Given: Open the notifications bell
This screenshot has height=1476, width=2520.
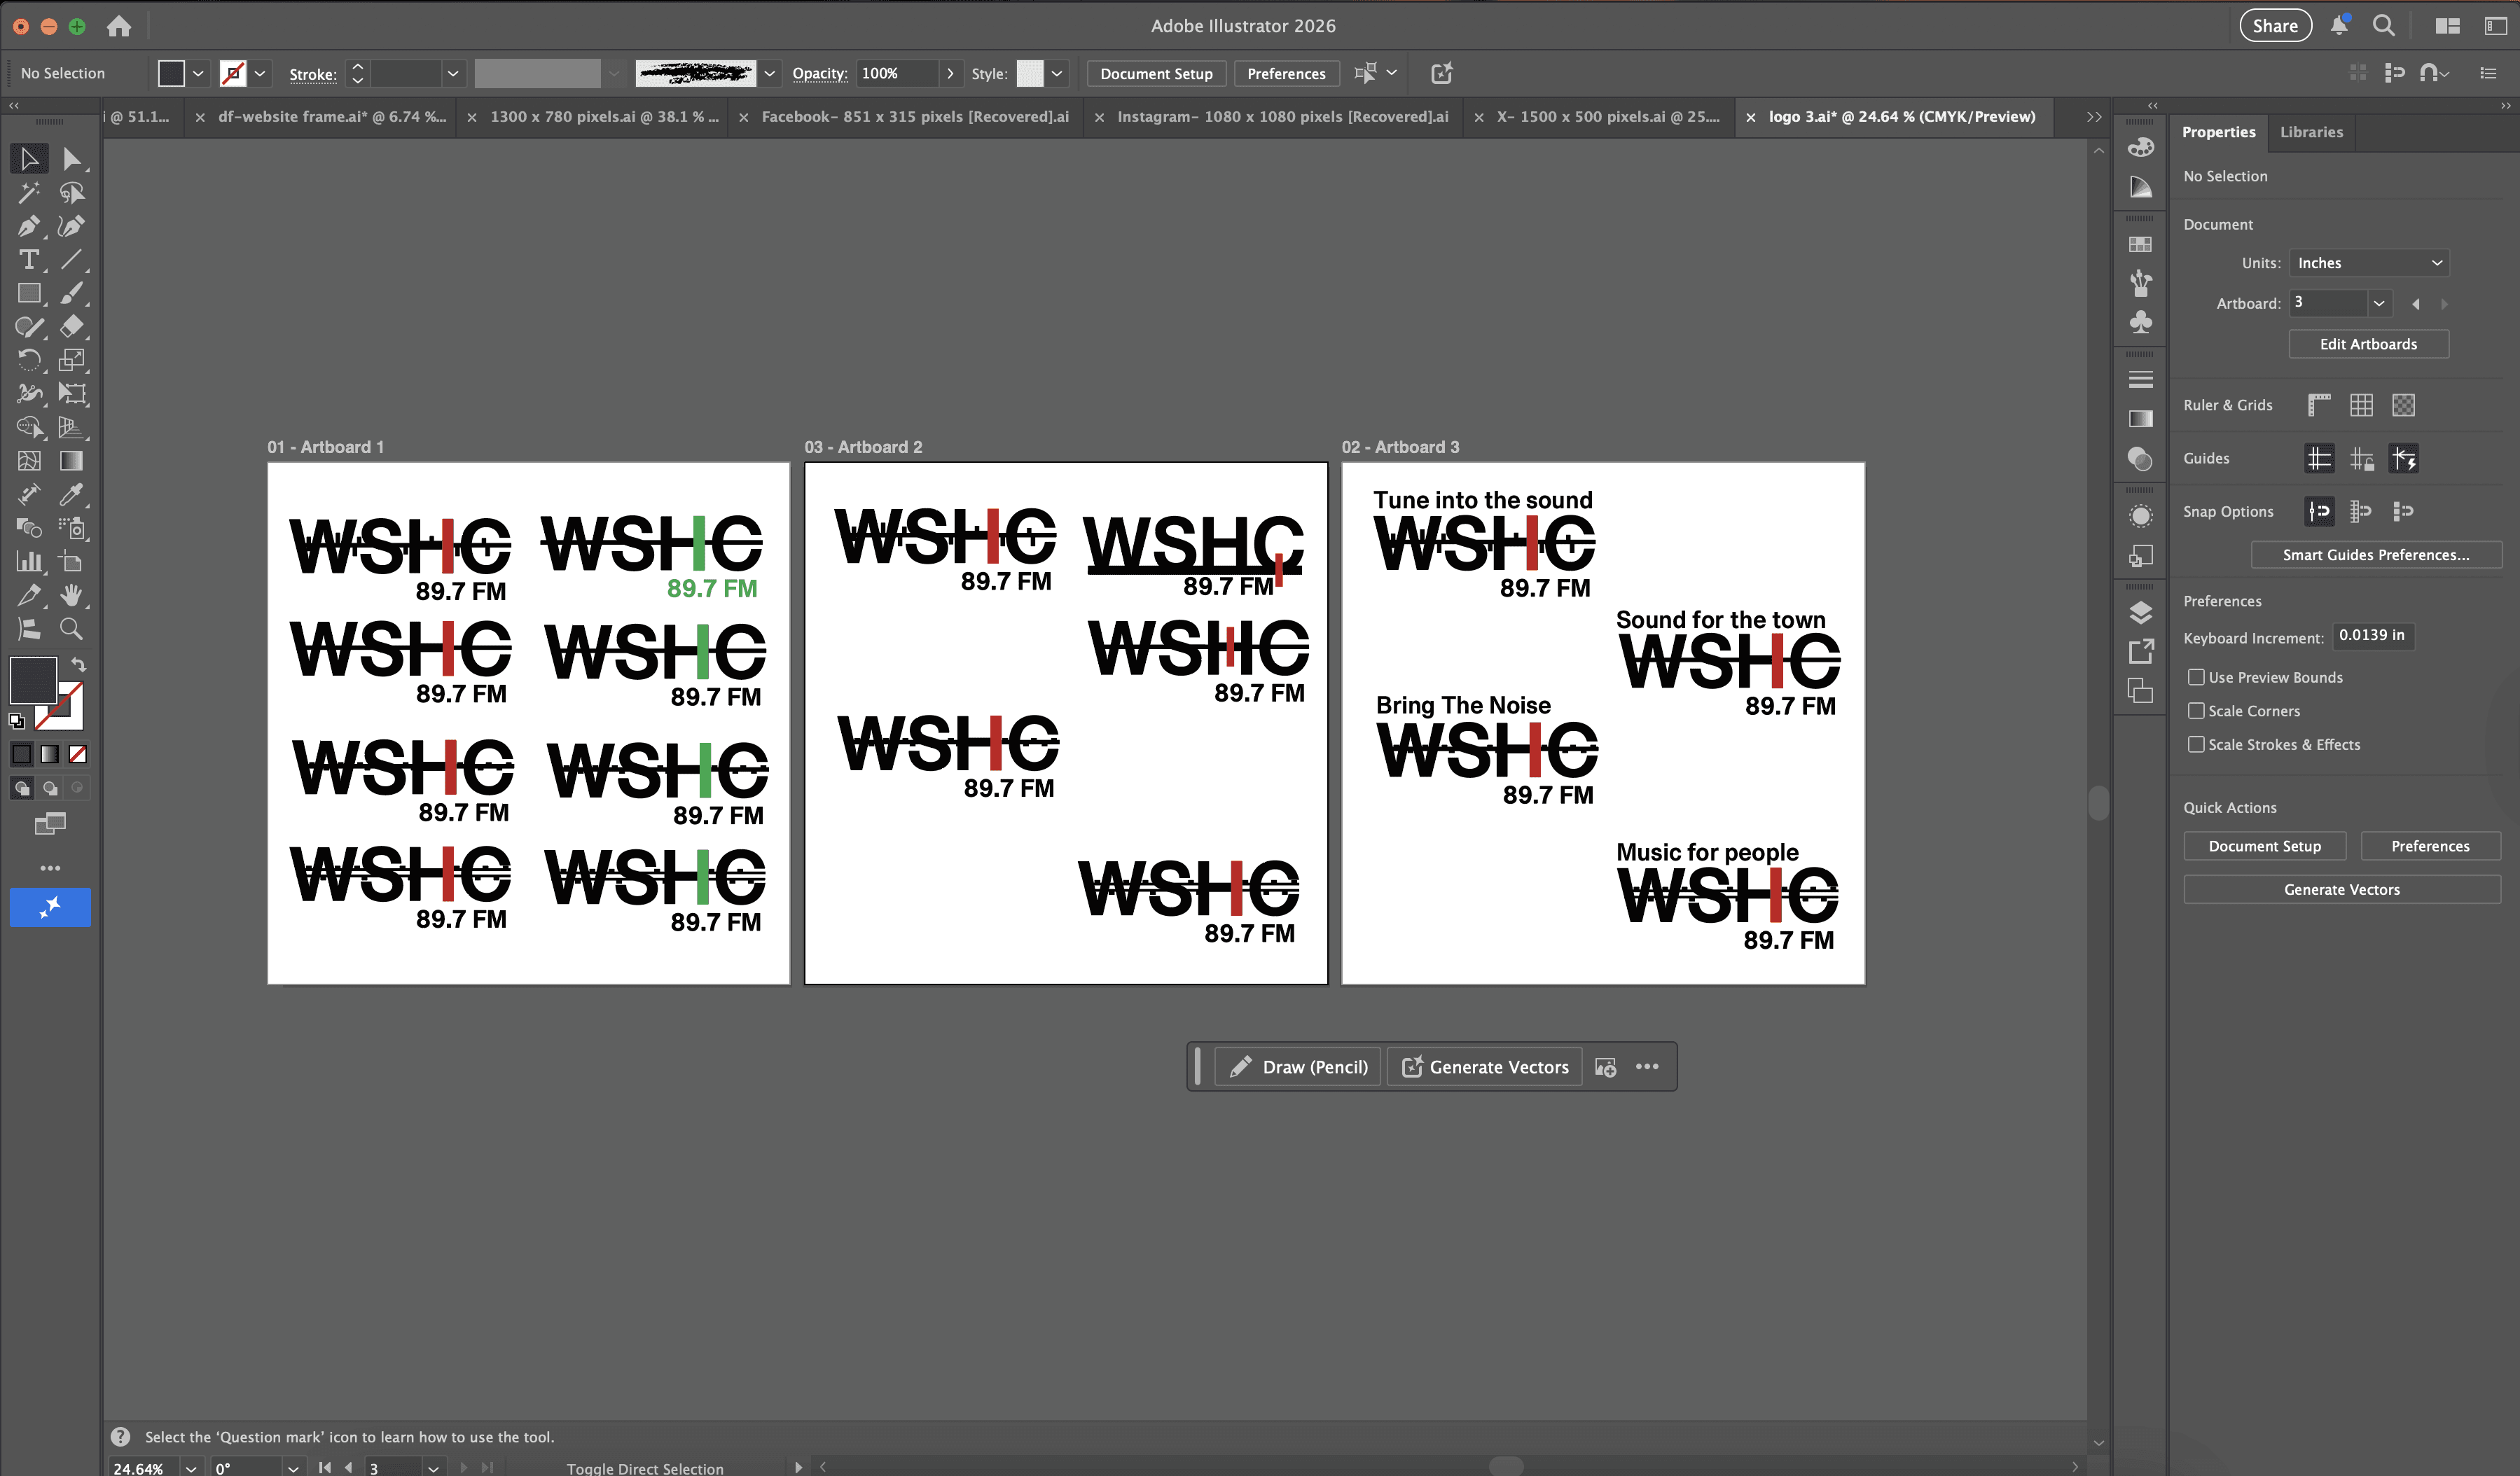Looking at the screenshot, I should pyautogui.click(x=2338, y=26).
